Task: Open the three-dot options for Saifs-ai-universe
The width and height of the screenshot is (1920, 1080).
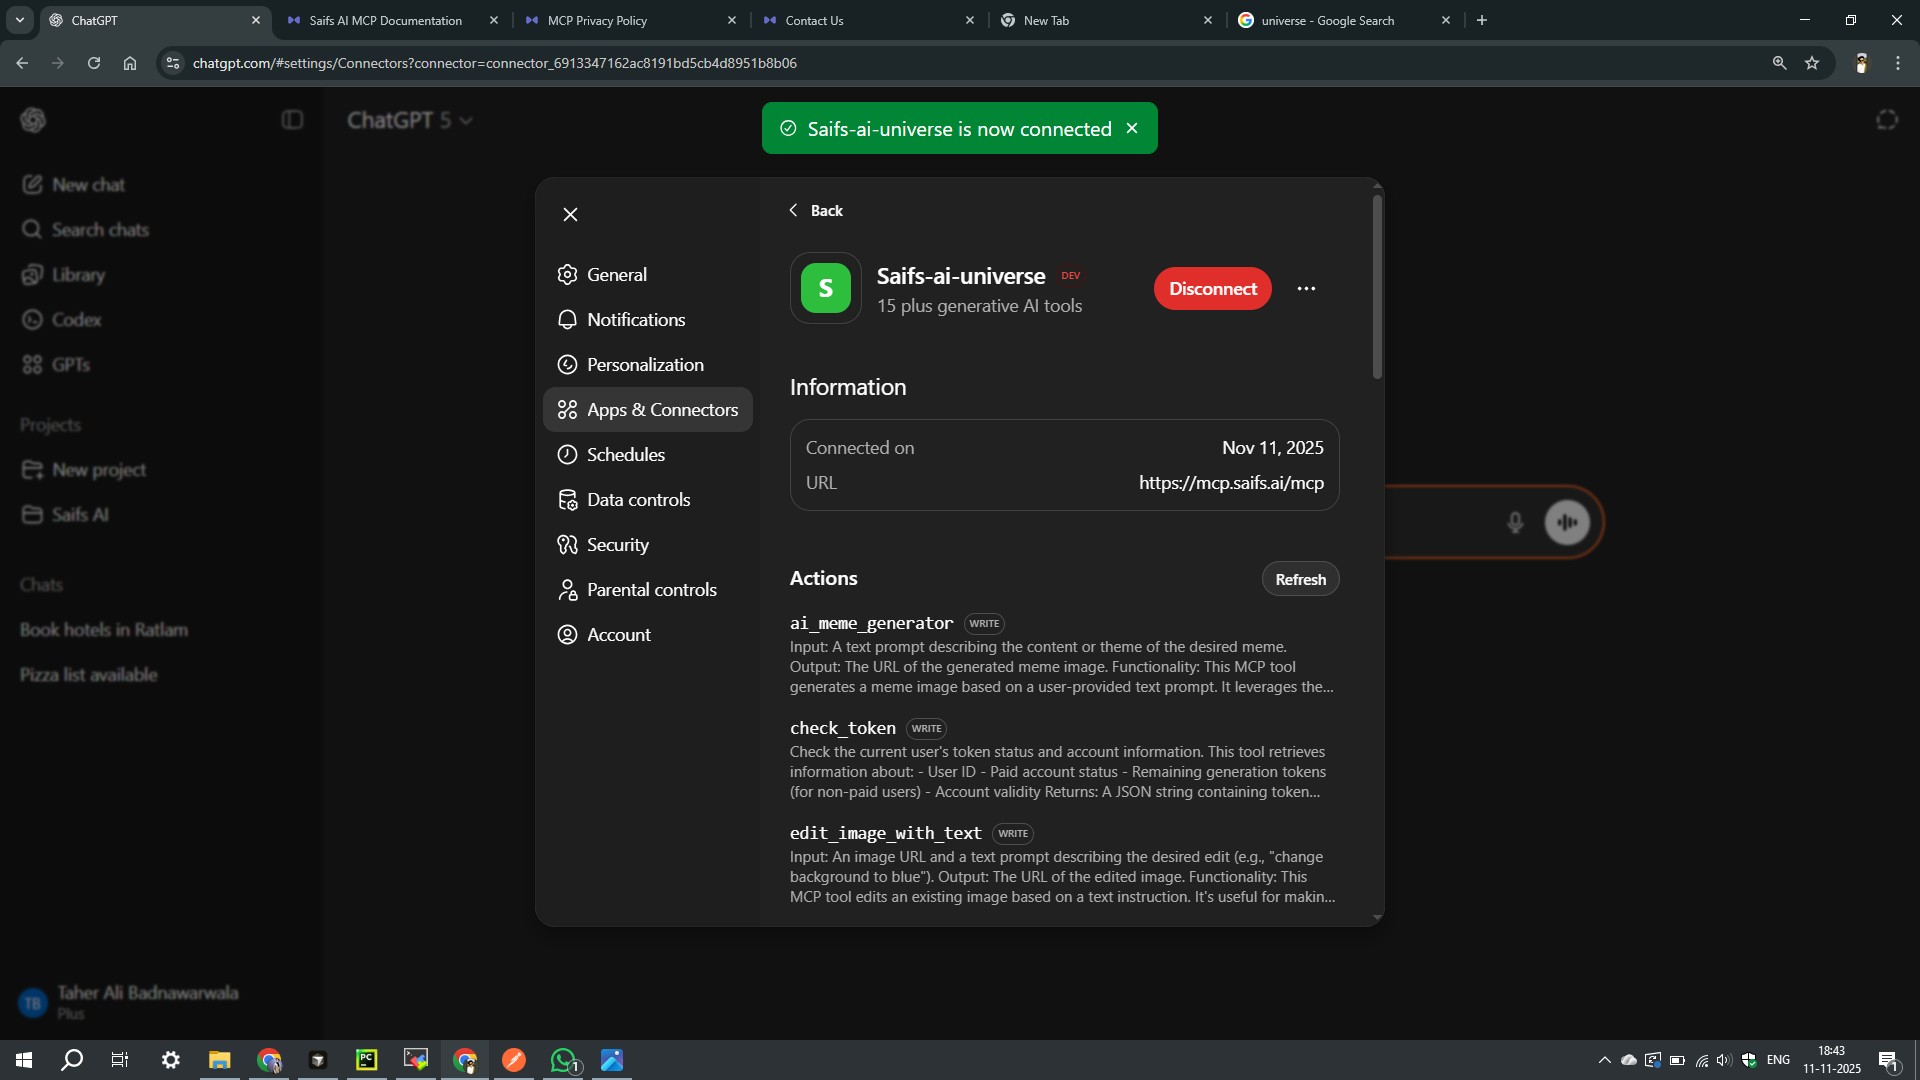Action: [x=1306, y=288]
